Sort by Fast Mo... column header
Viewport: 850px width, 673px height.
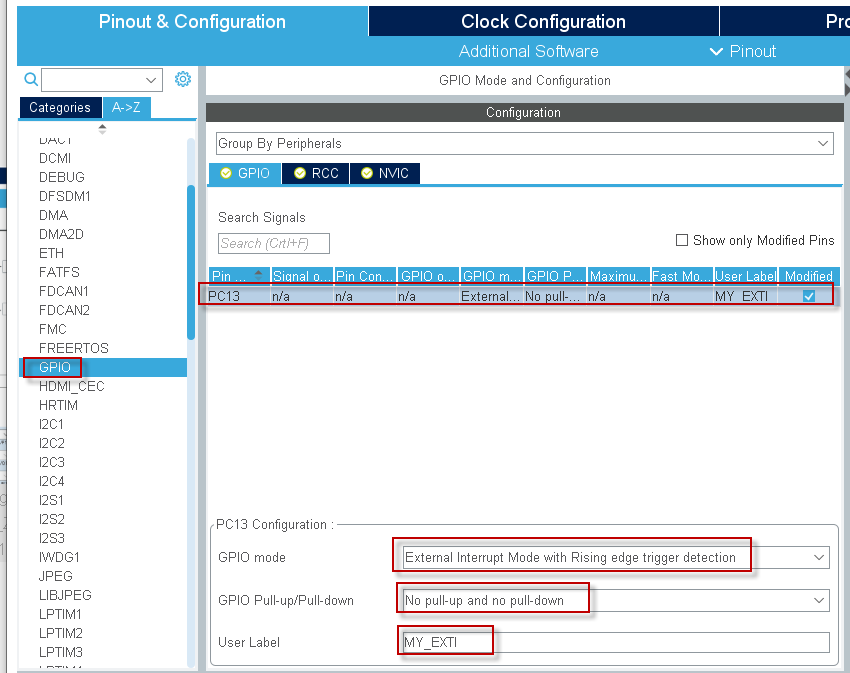681,275
